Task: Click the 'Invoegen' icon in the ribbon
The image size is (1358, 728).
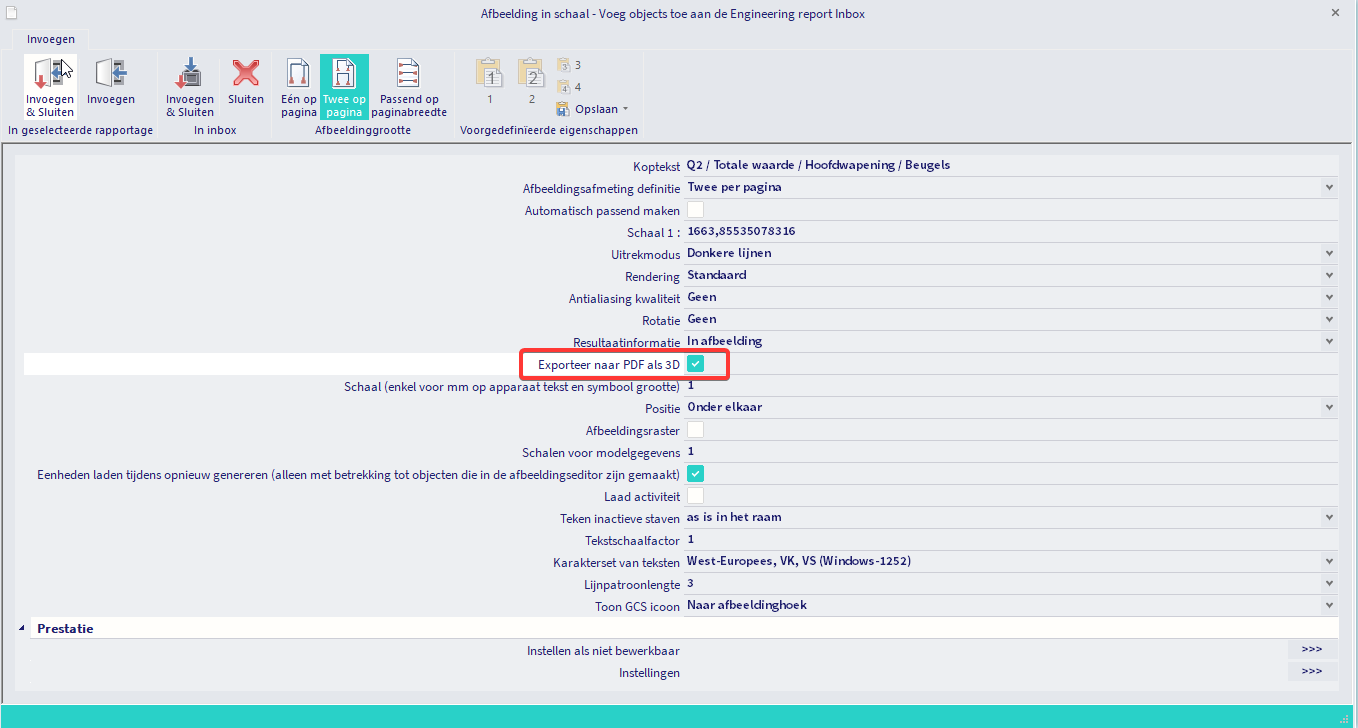Action: [110, 85]
